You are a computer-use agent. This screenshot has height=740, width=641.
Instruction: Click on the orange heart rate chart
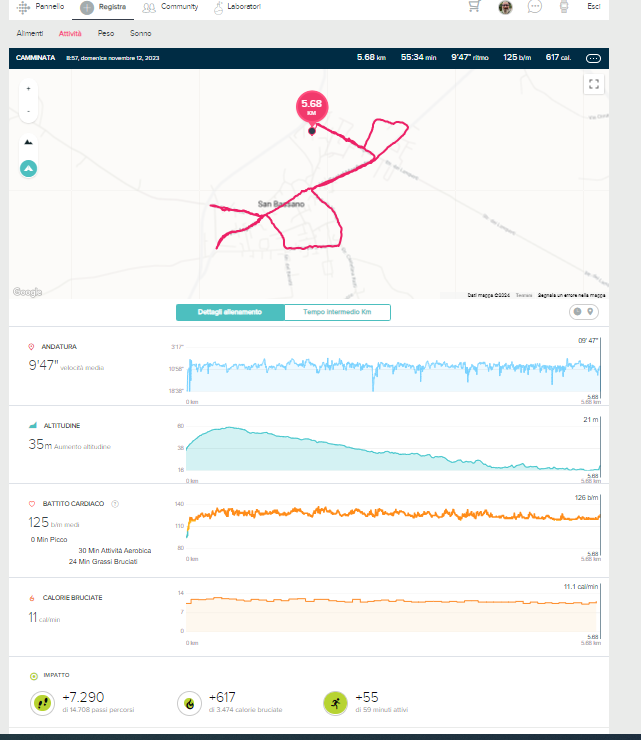pos(394,525)
